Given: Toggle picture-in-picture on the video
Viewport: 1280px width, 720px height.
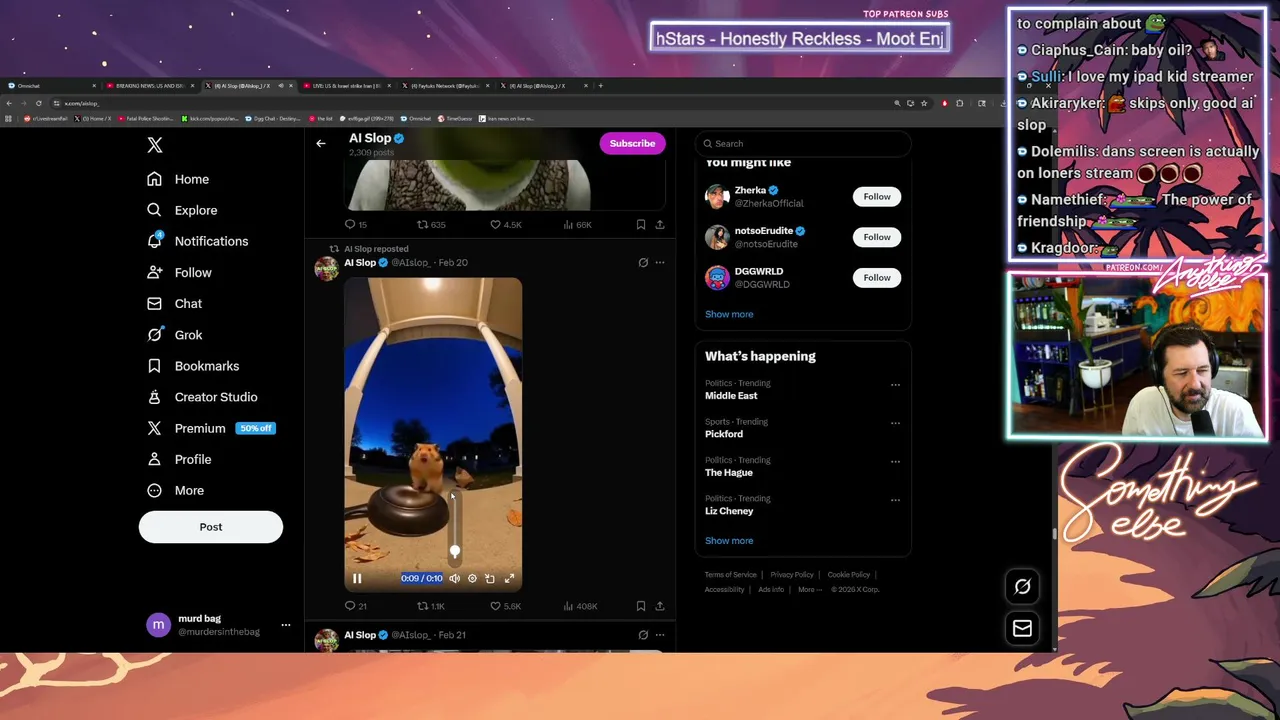Looking at the screenshot, I should [x=490, y=578].
